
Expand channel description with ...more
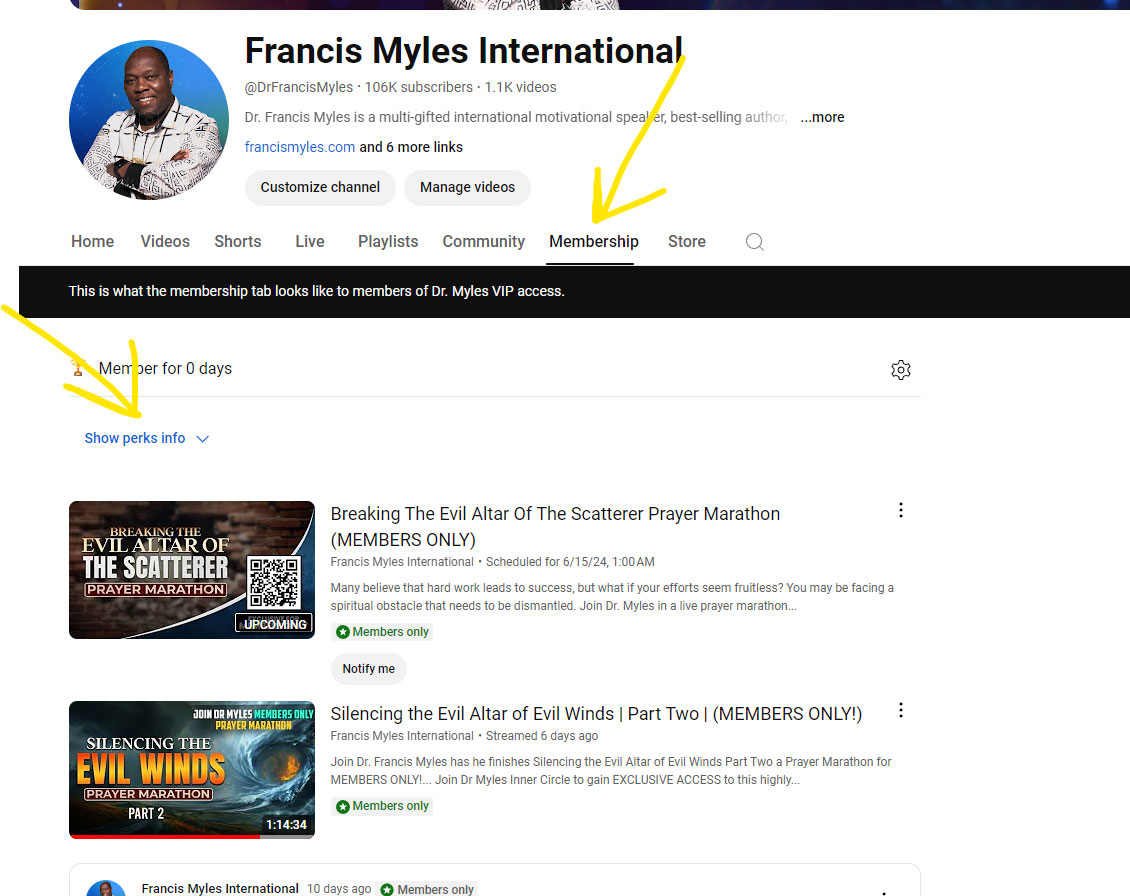(x=822, y=117)
